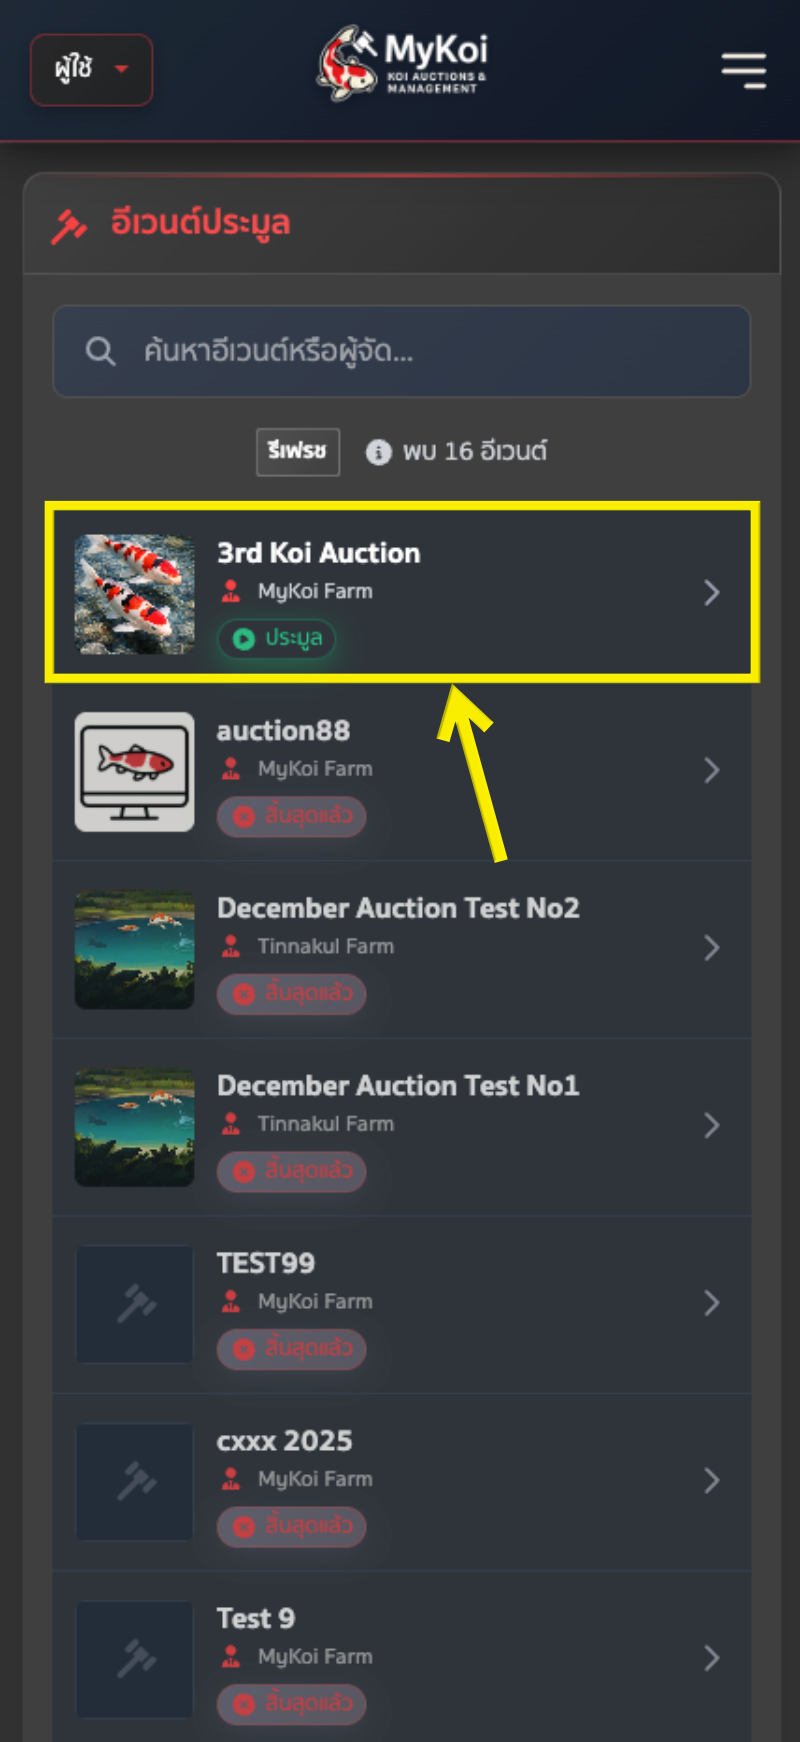
Task: Open the user dropdown menu
Action: [92, 69]
